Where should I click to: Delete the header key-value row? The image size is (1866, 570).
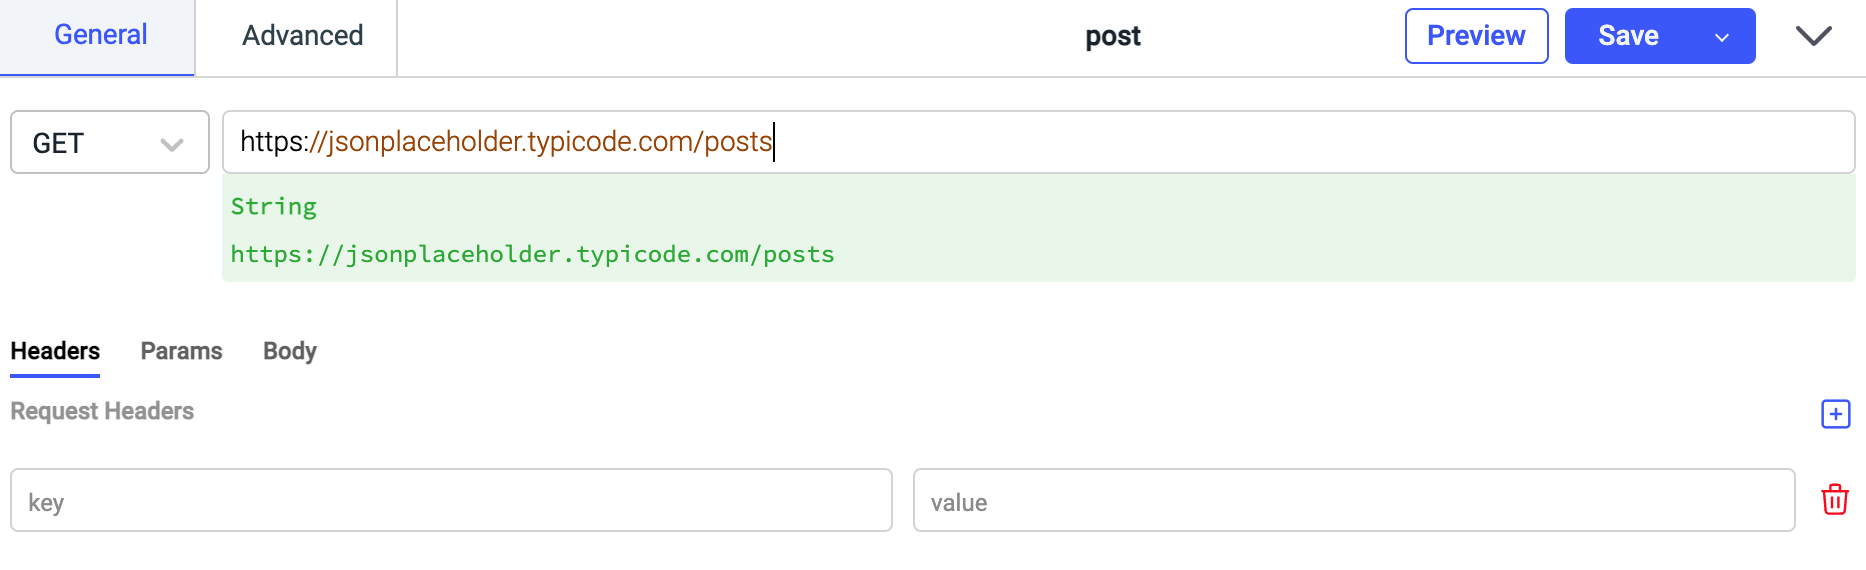click(x=1835, y=500)
